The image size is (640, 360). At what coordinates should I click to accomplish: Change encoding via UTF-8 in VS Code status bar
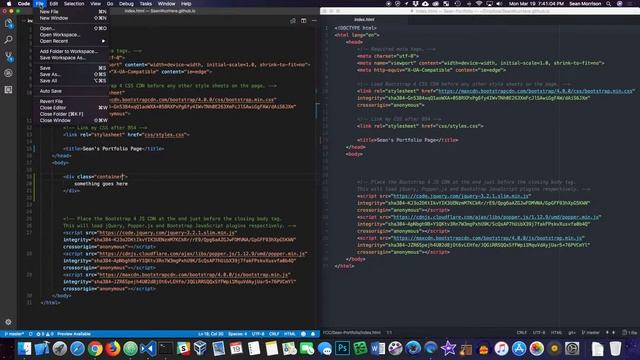(x=258, y=334)
